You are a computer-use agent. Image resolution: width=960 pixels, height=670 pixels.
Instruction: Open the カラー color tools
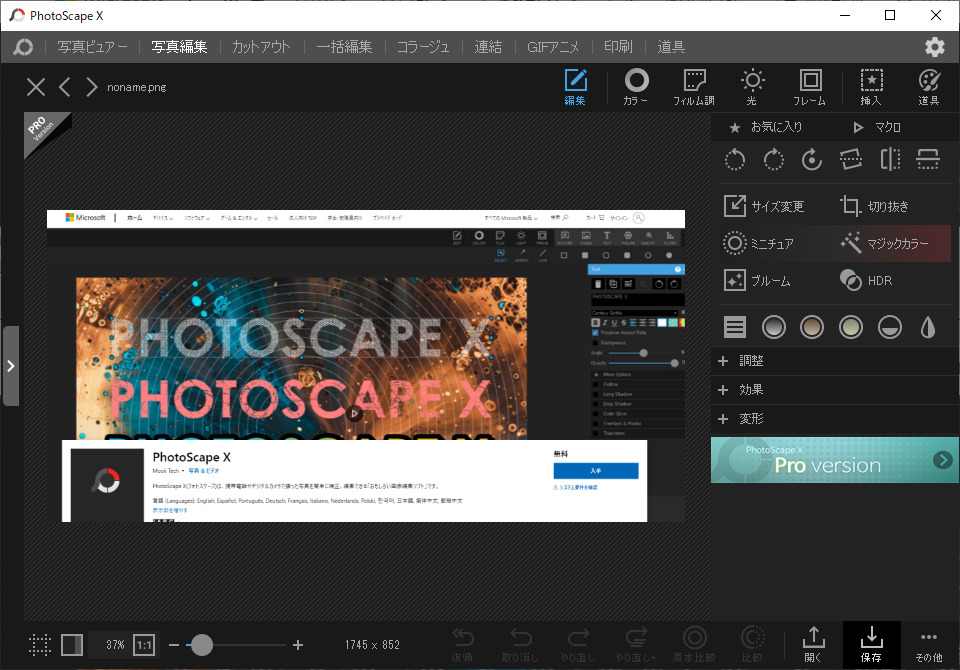(x=636, y=87)
